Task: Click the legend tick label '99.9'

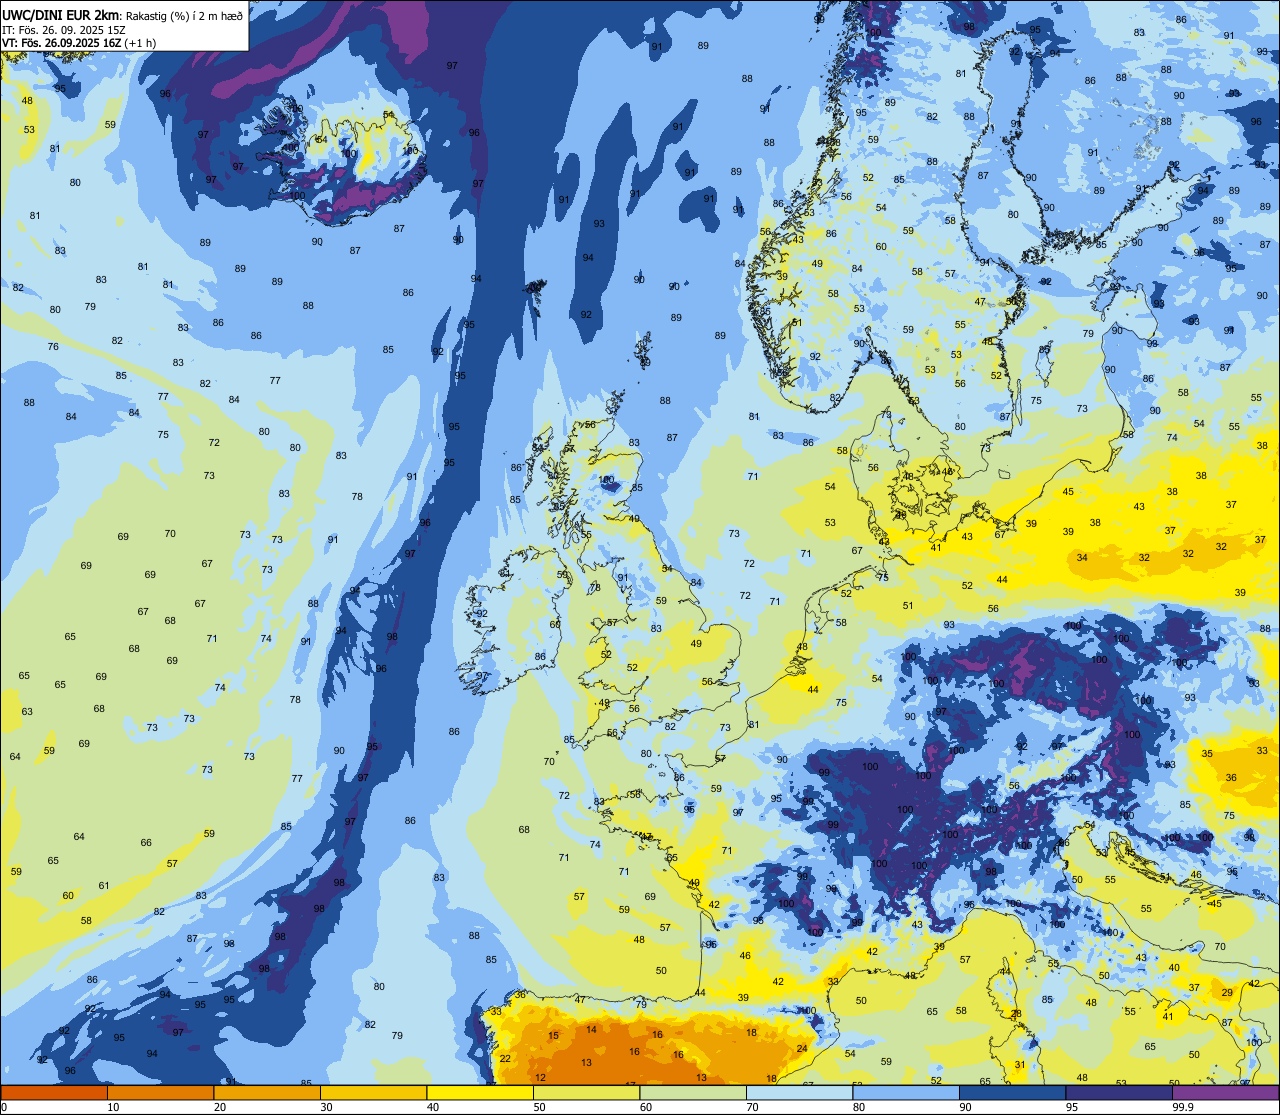Action: tap(1183, 1107)
